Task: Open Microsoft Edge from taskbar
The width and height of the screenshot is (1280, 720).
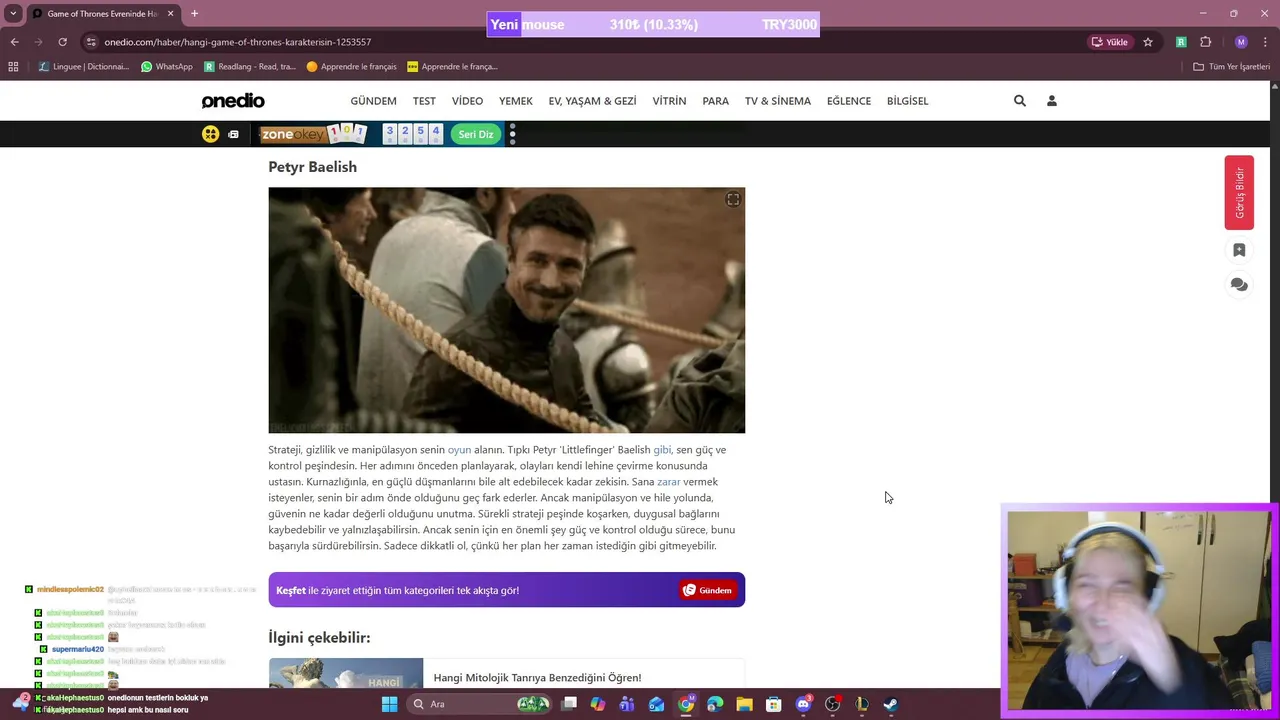Action: tap(715, 704)
